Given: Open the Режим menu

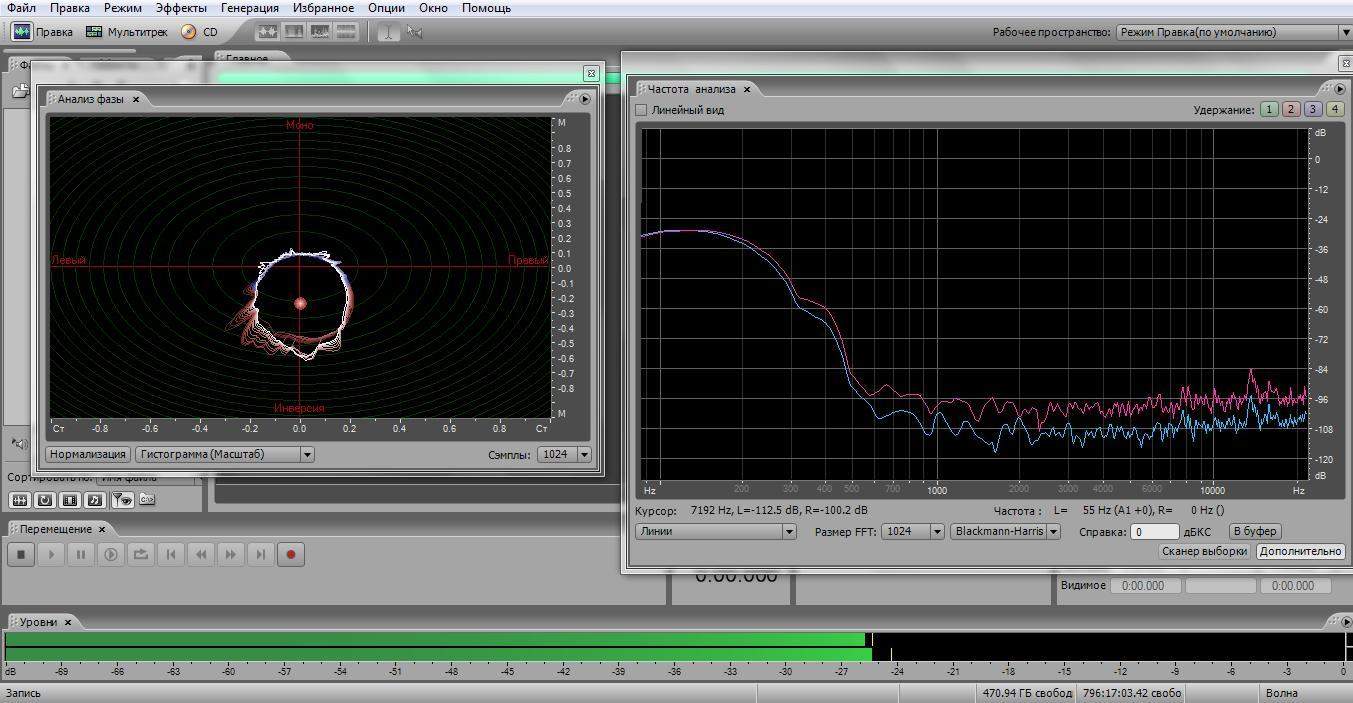Looking at the screenshot, I should point(123,8).
